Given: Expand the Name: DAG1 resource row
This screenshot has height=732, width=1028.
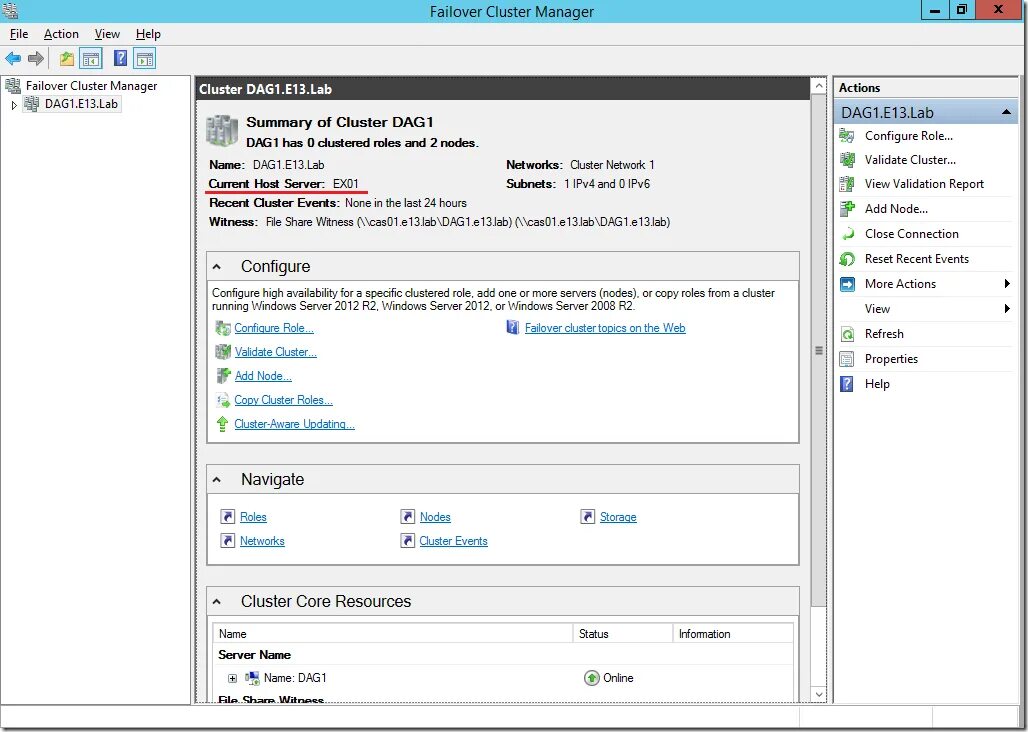Looking at the screenshot, I should (x=232, y=678).
